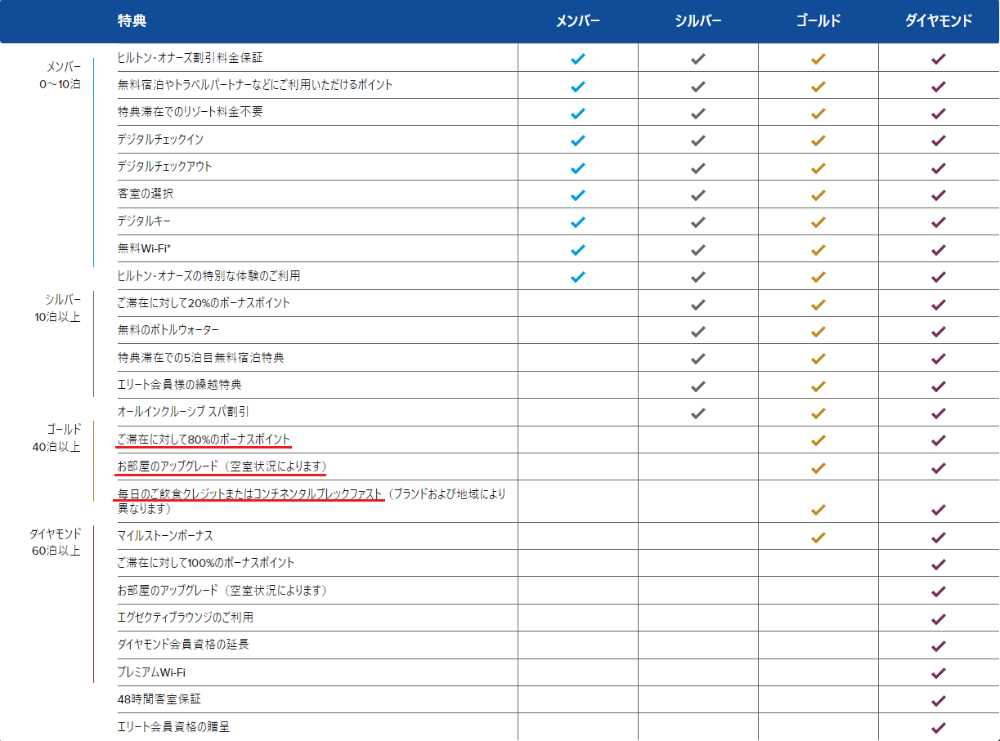Click the underlined ご滞在に対して80%のボーナスポイント text
This screenshot has height=741, width=1000.
tap(203, 439)
